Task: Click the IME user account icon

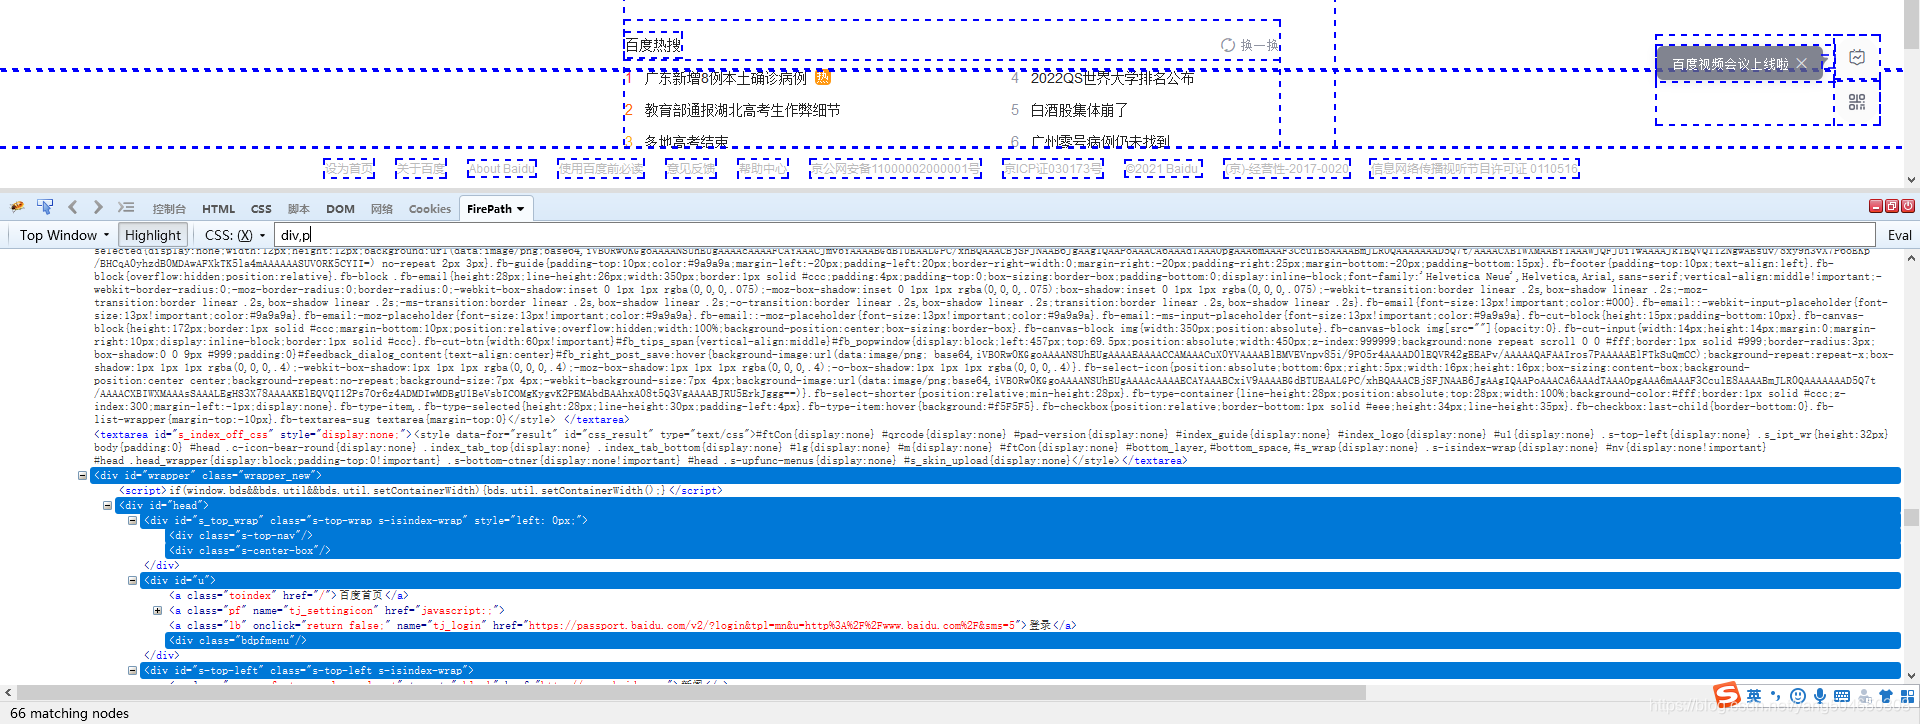Action: [x=1864, y=696]
